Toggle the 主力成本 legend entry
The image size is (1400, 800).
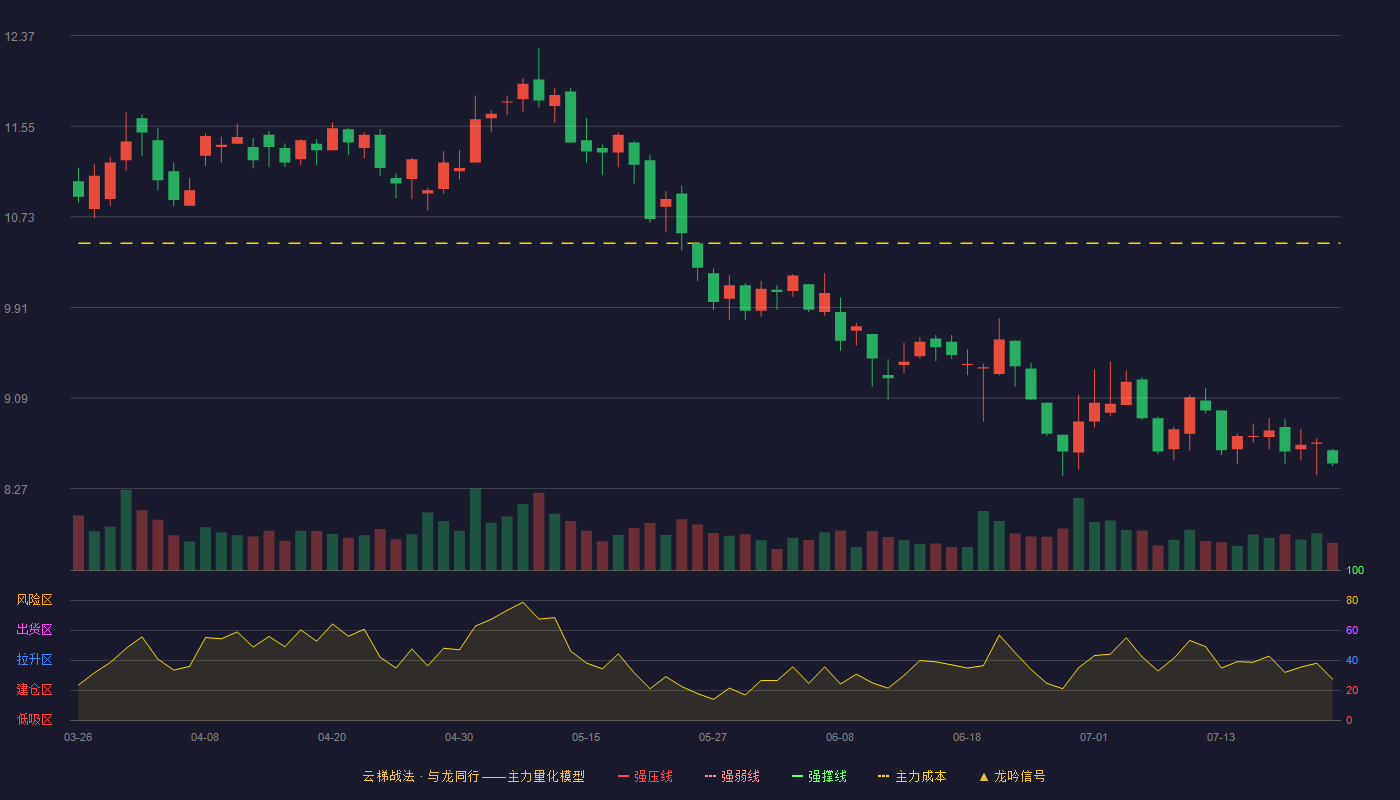[912, 776]
